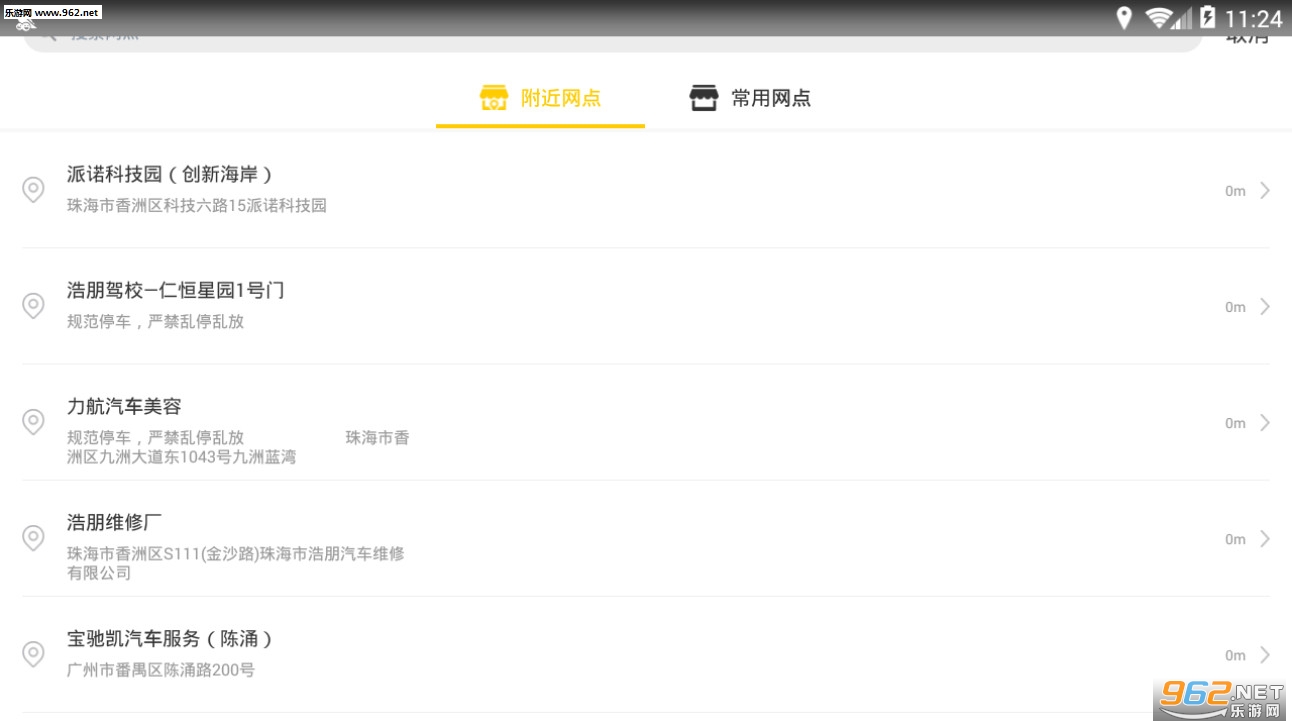Screen dimensions: 1292x727
Task: Open the chevron for 浩朋驾校-仁恒星园1号门
Action: (1265, 306)
